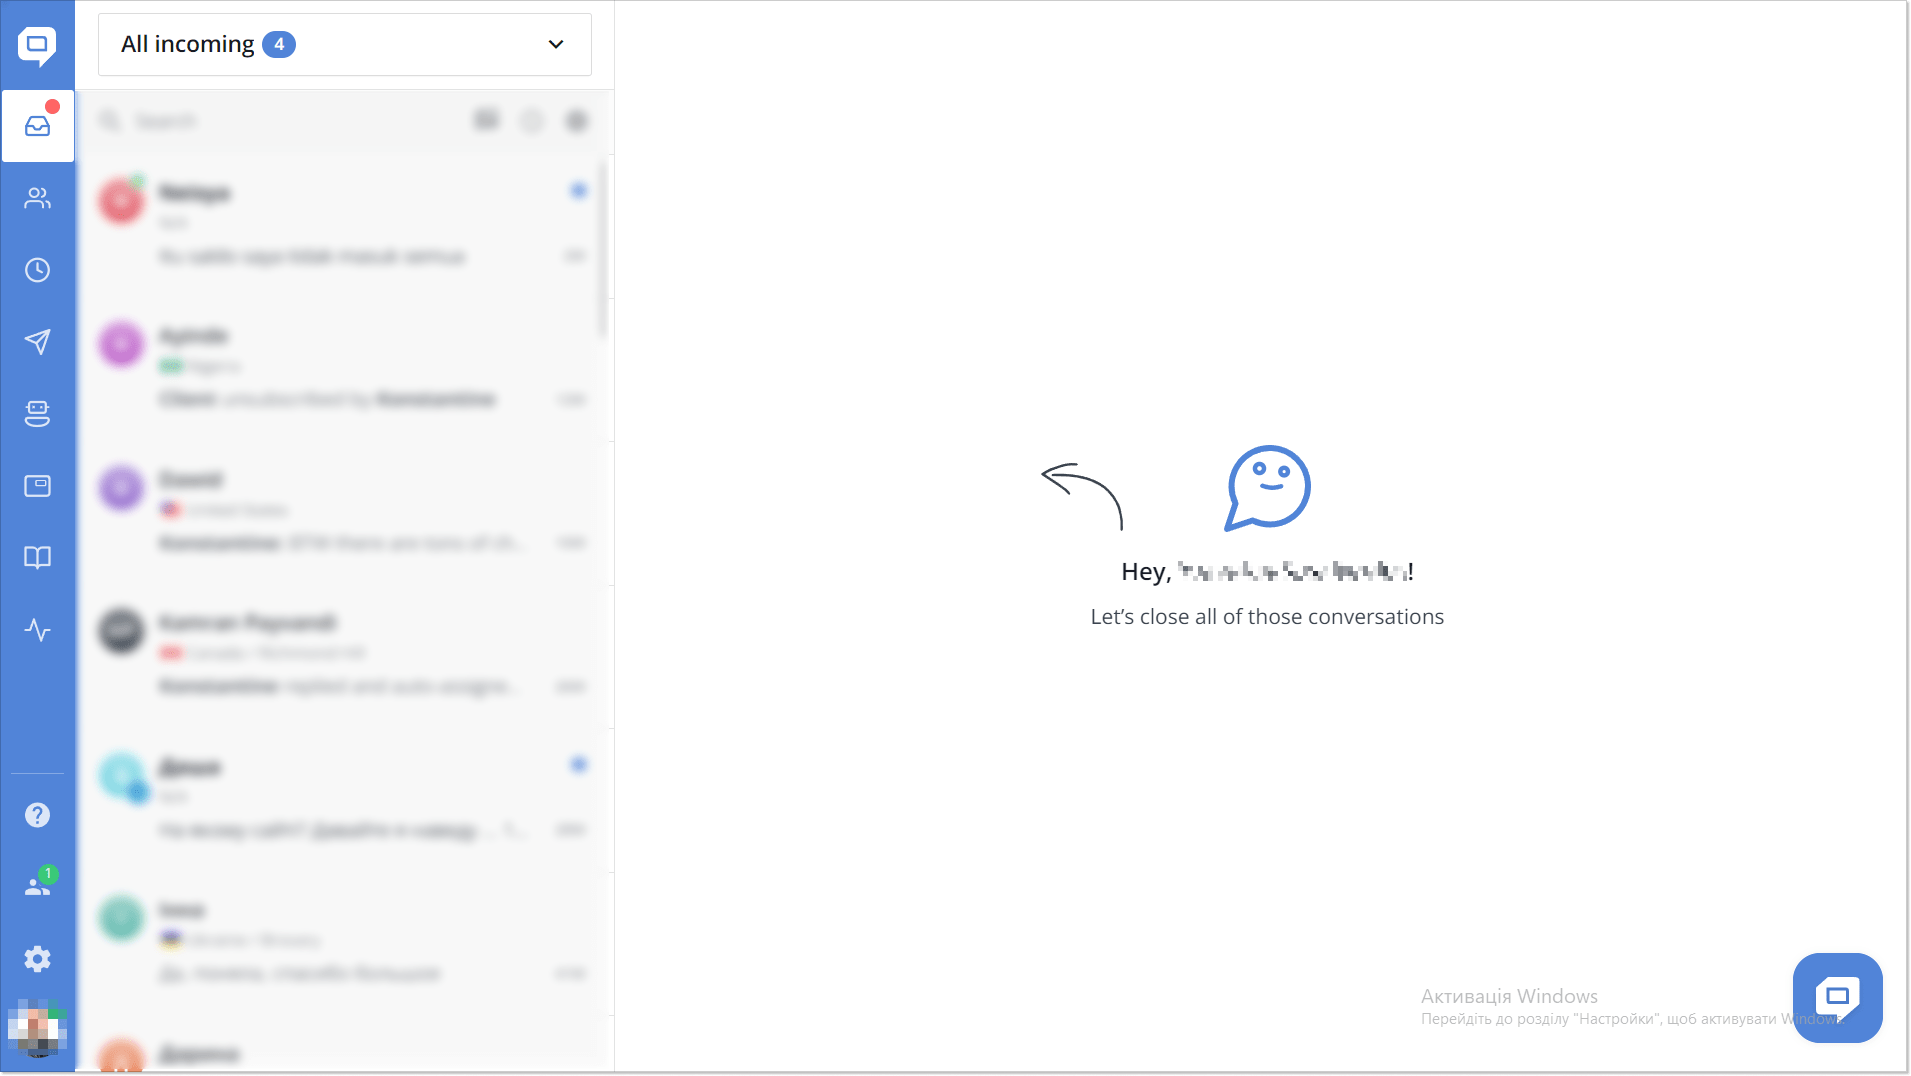This screenshot has width=1911, height=1076.
Task: Open the clock history icon
Action: [38, 270]
